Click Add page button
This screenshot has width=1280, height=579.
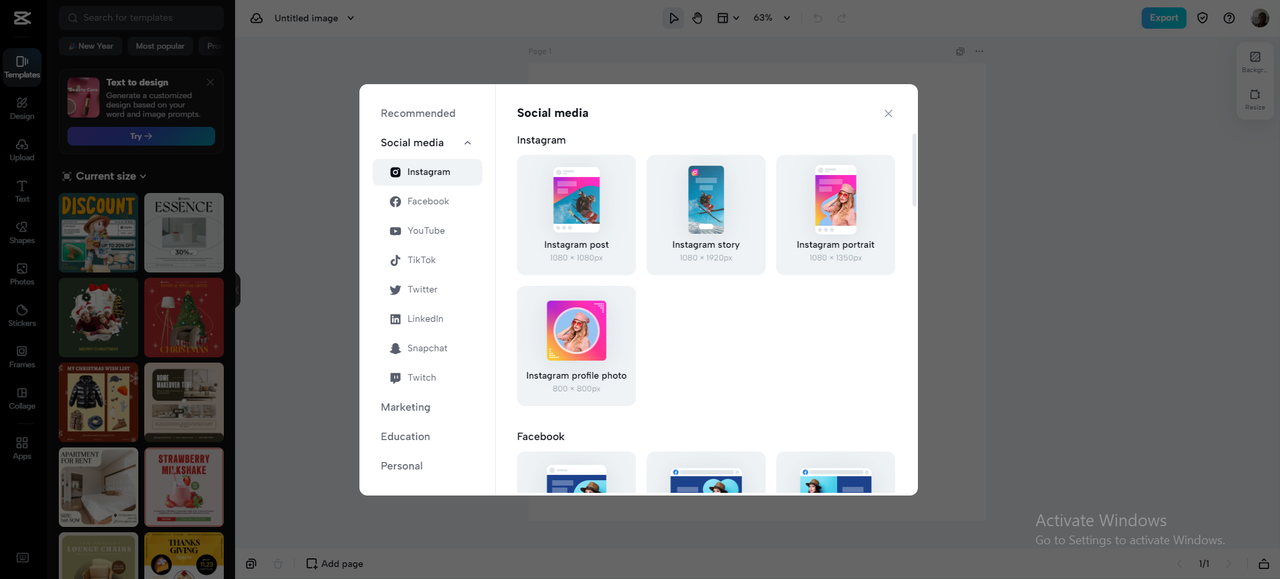click(335, 564)
